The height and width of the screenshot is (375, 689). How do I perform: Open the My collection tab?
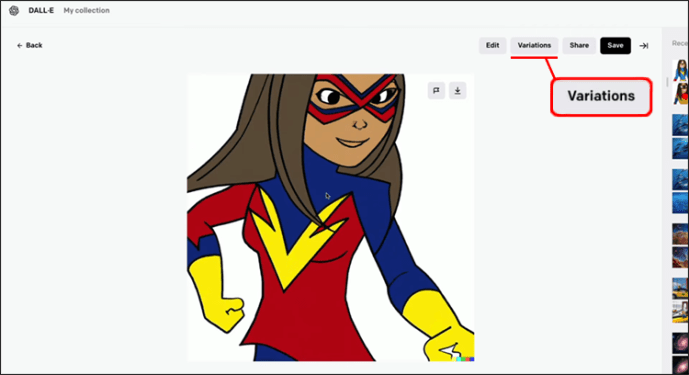click(x=87, y=11)
